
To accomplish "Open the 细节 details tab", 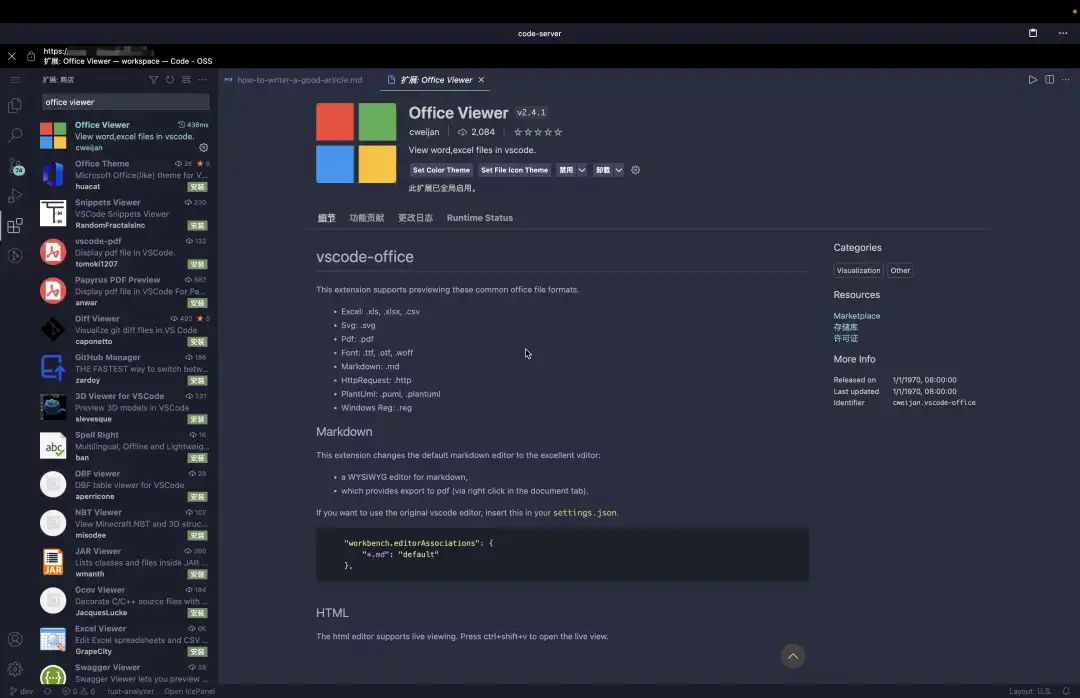I will [326, 218].
